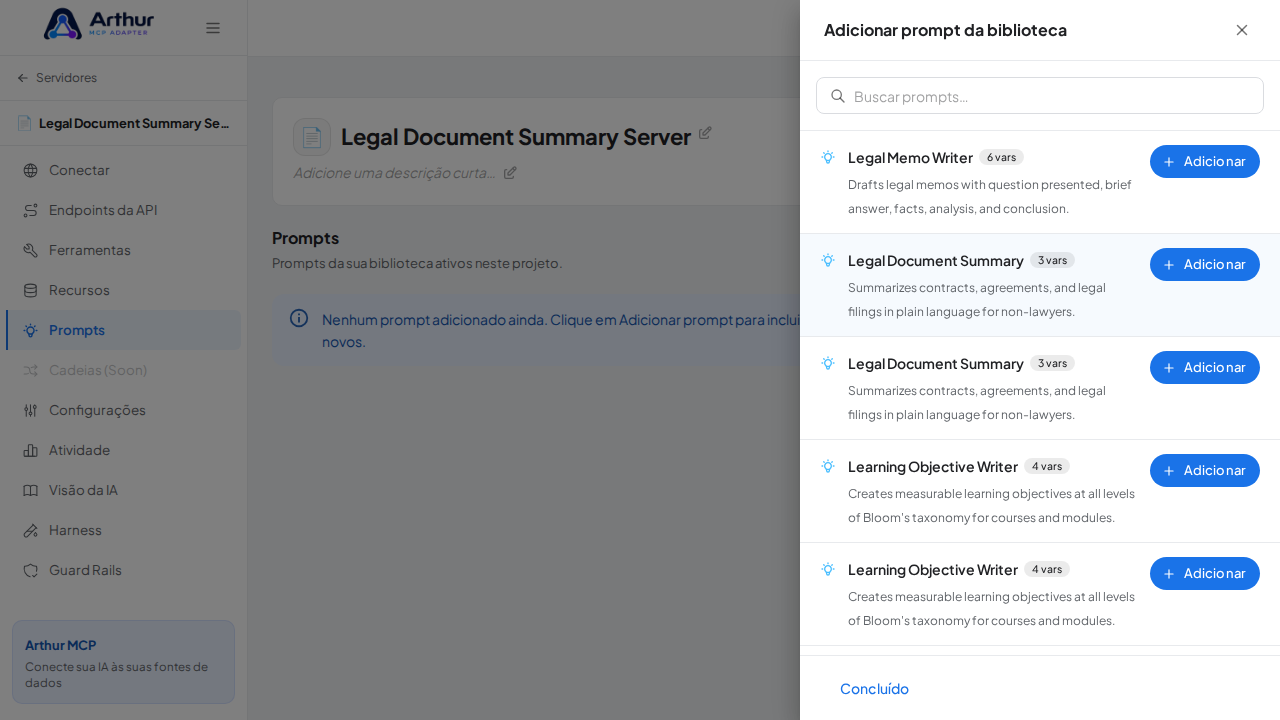
Task: Click the 6 vars badge
Action: (1001, 157)
